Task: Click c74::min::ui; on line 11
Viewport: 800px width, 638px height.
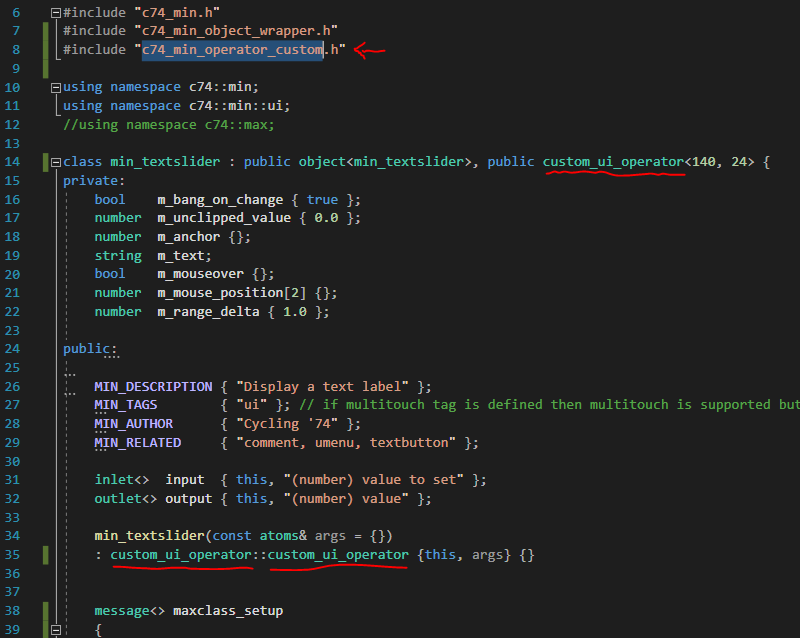Action: pyautogui.click(x=240, y=106)
